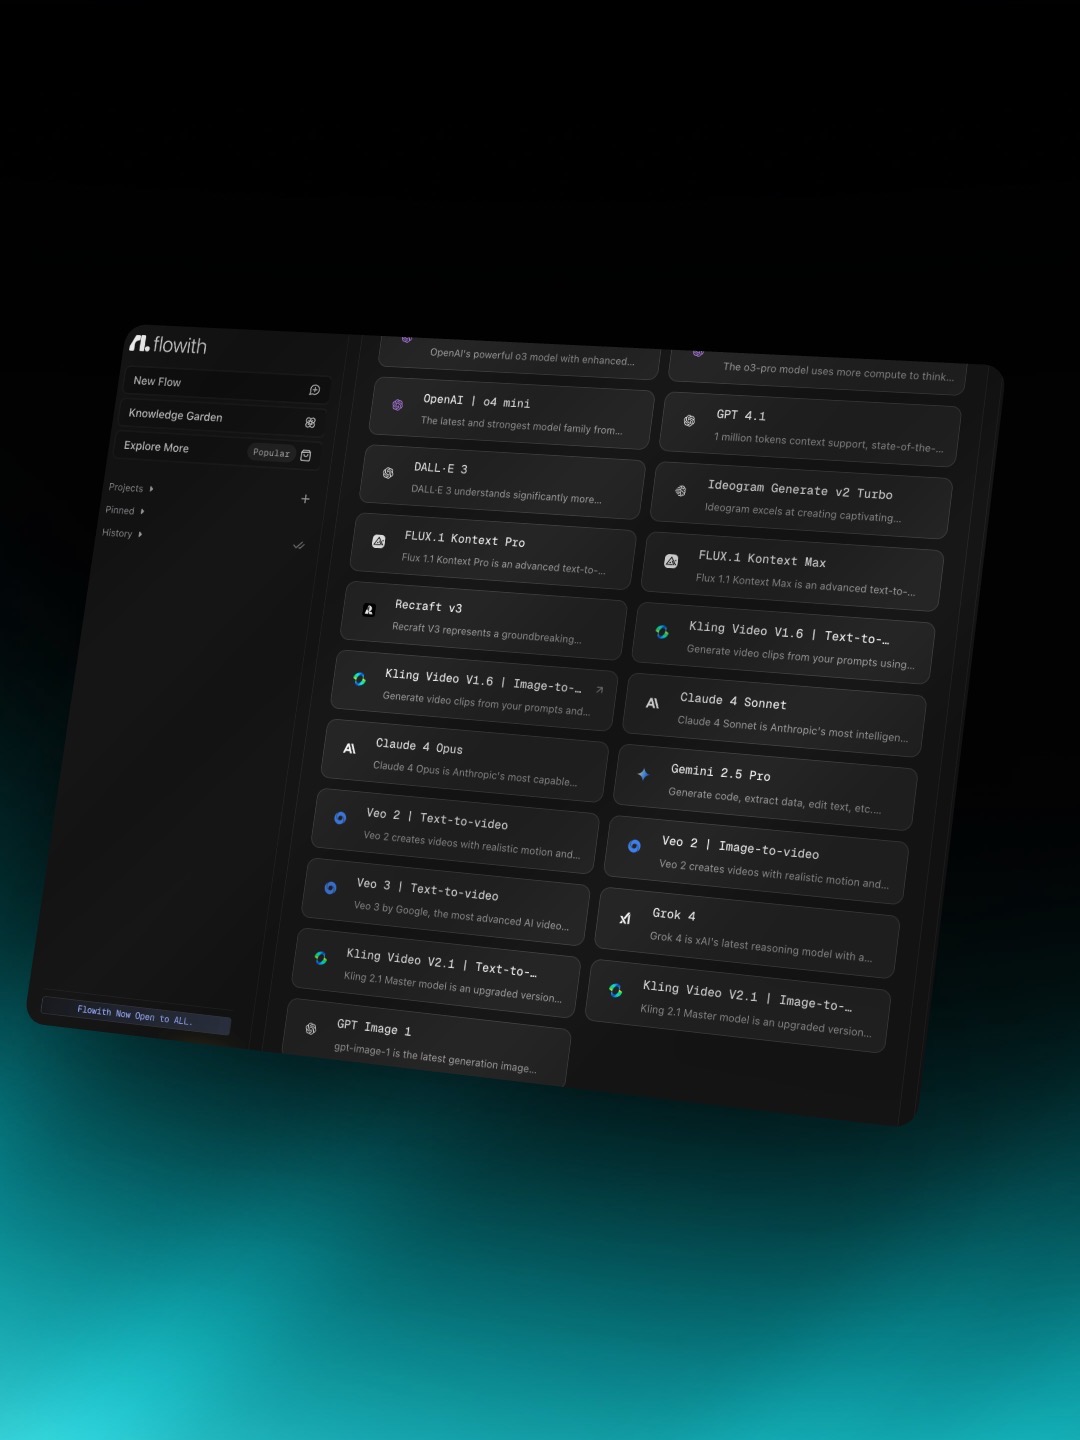Viewport: 1080px width, 1440px height.
Task: Click 'Recraft V3 represents a groundbreaking' description
Action: (486, 633)
